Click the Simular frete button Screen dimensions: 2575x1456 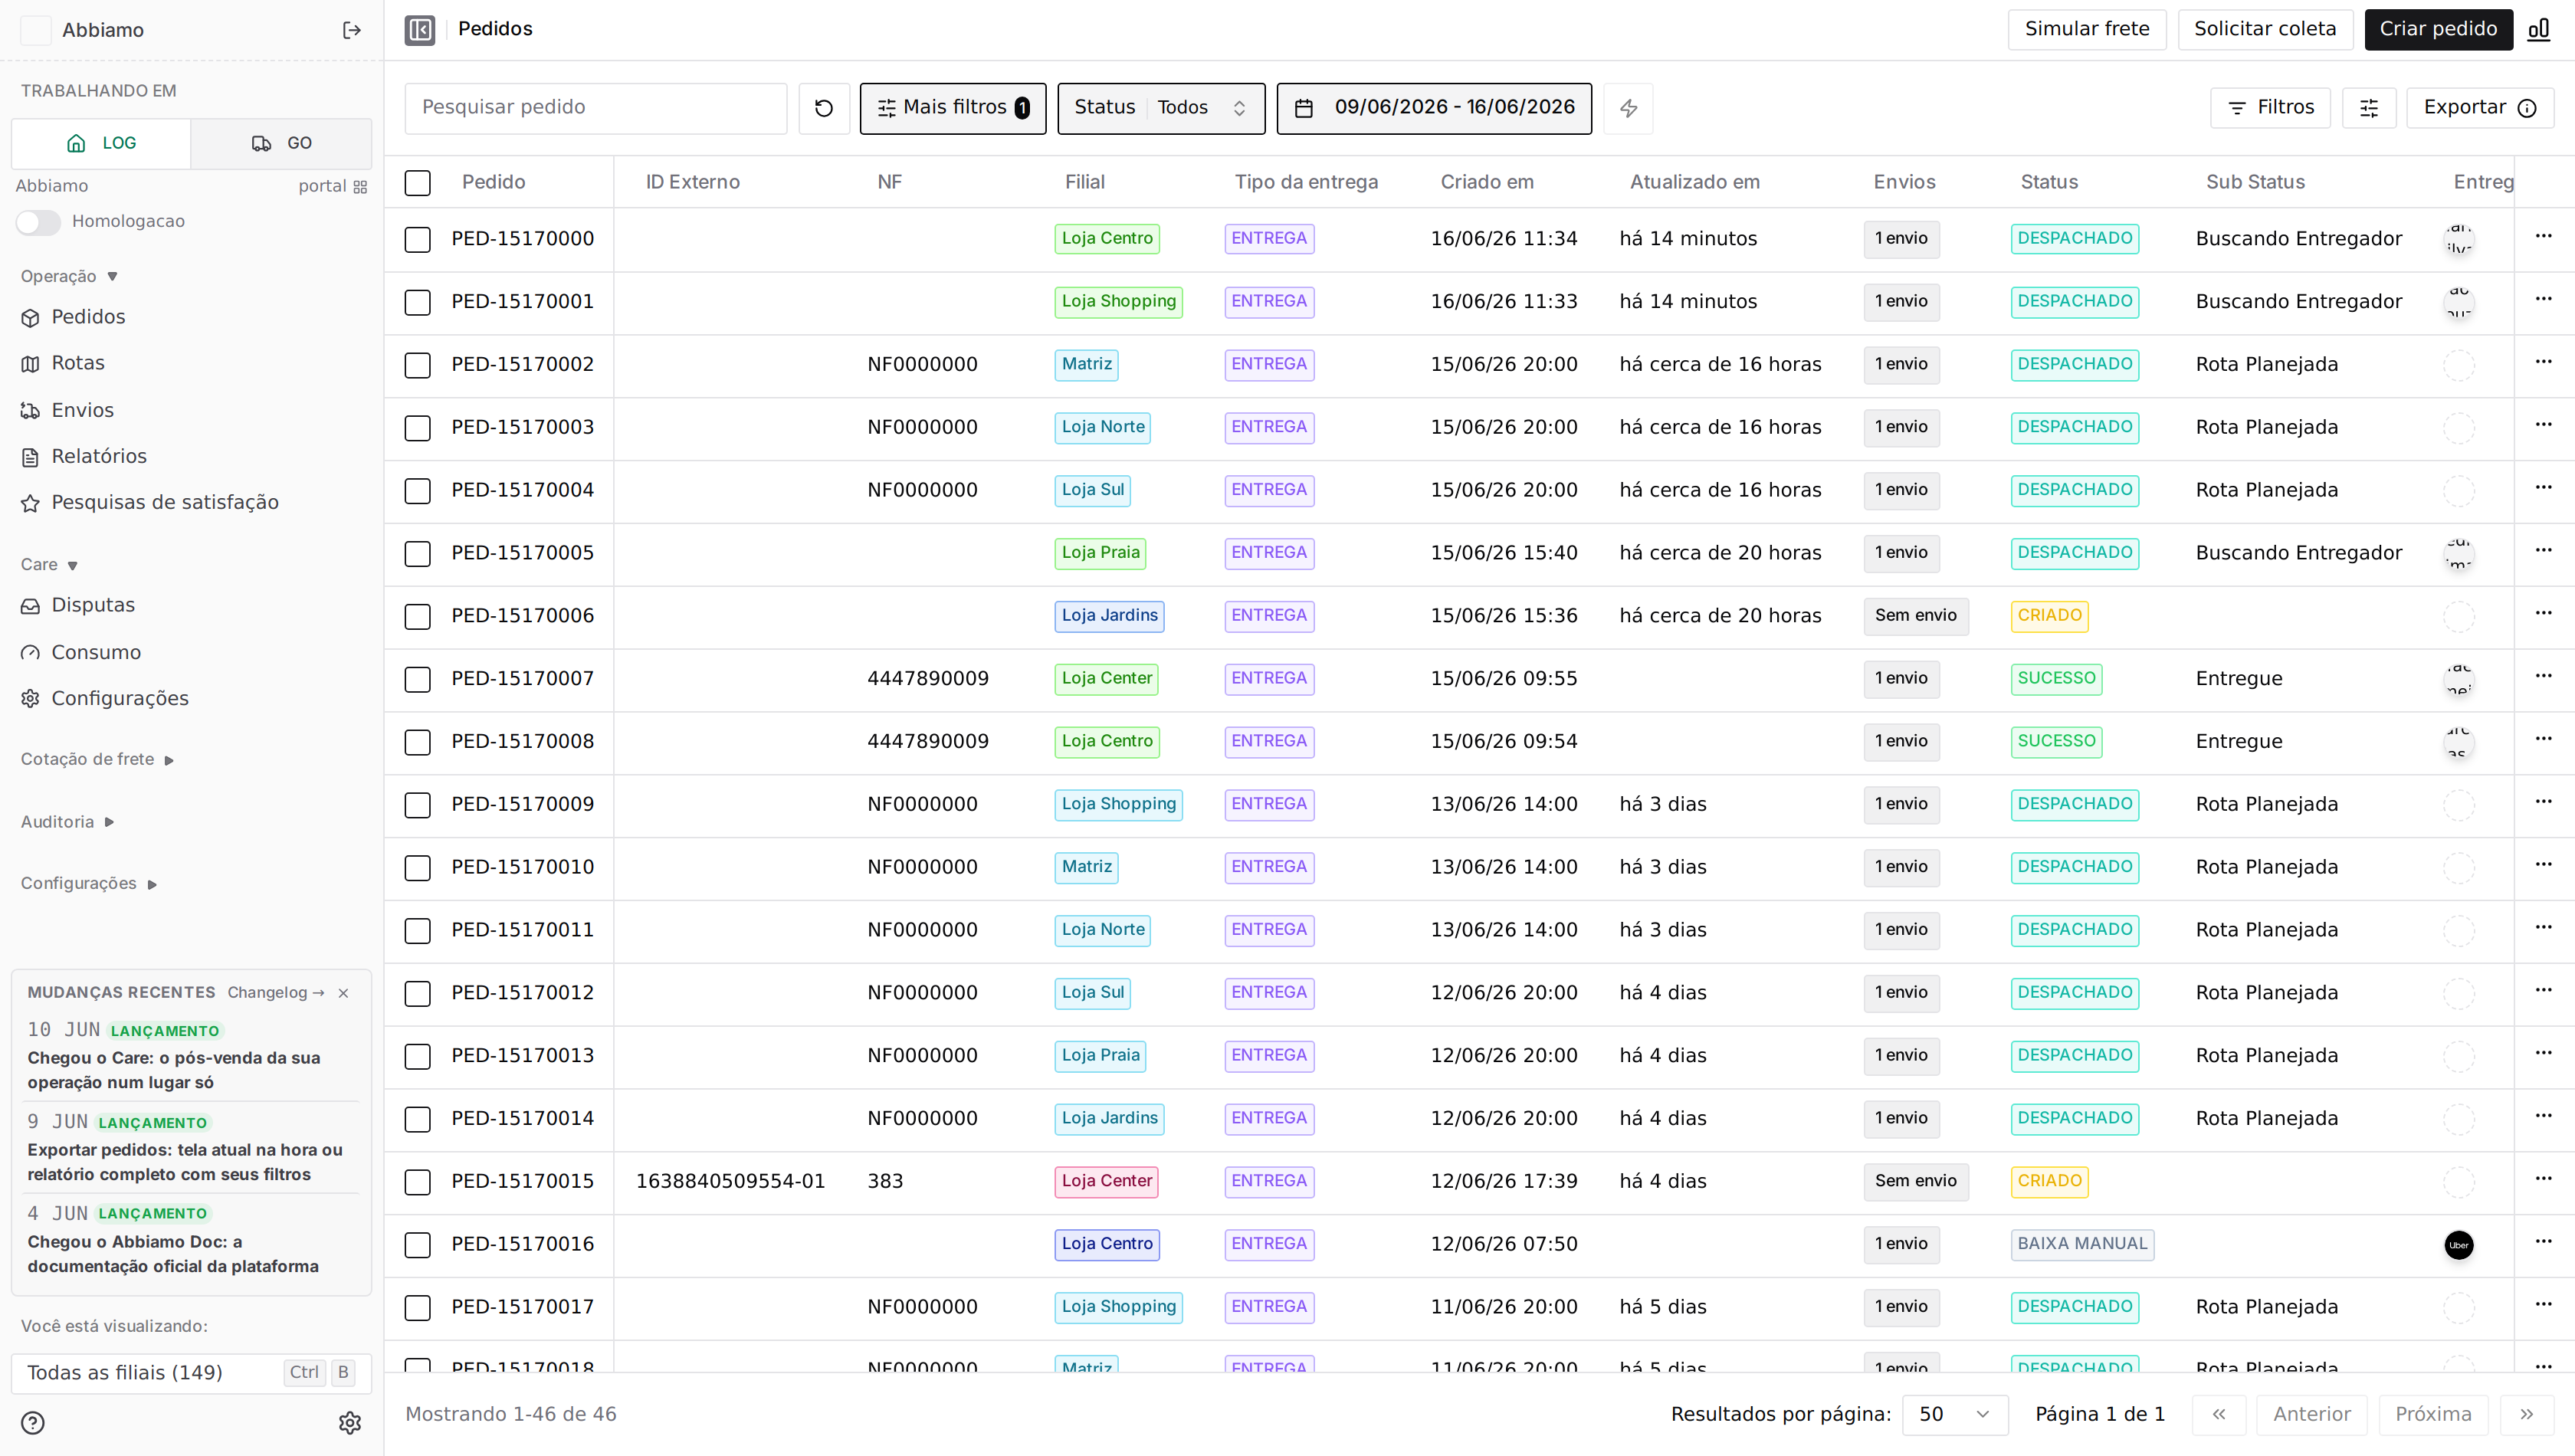click(x=2087, y=29)
